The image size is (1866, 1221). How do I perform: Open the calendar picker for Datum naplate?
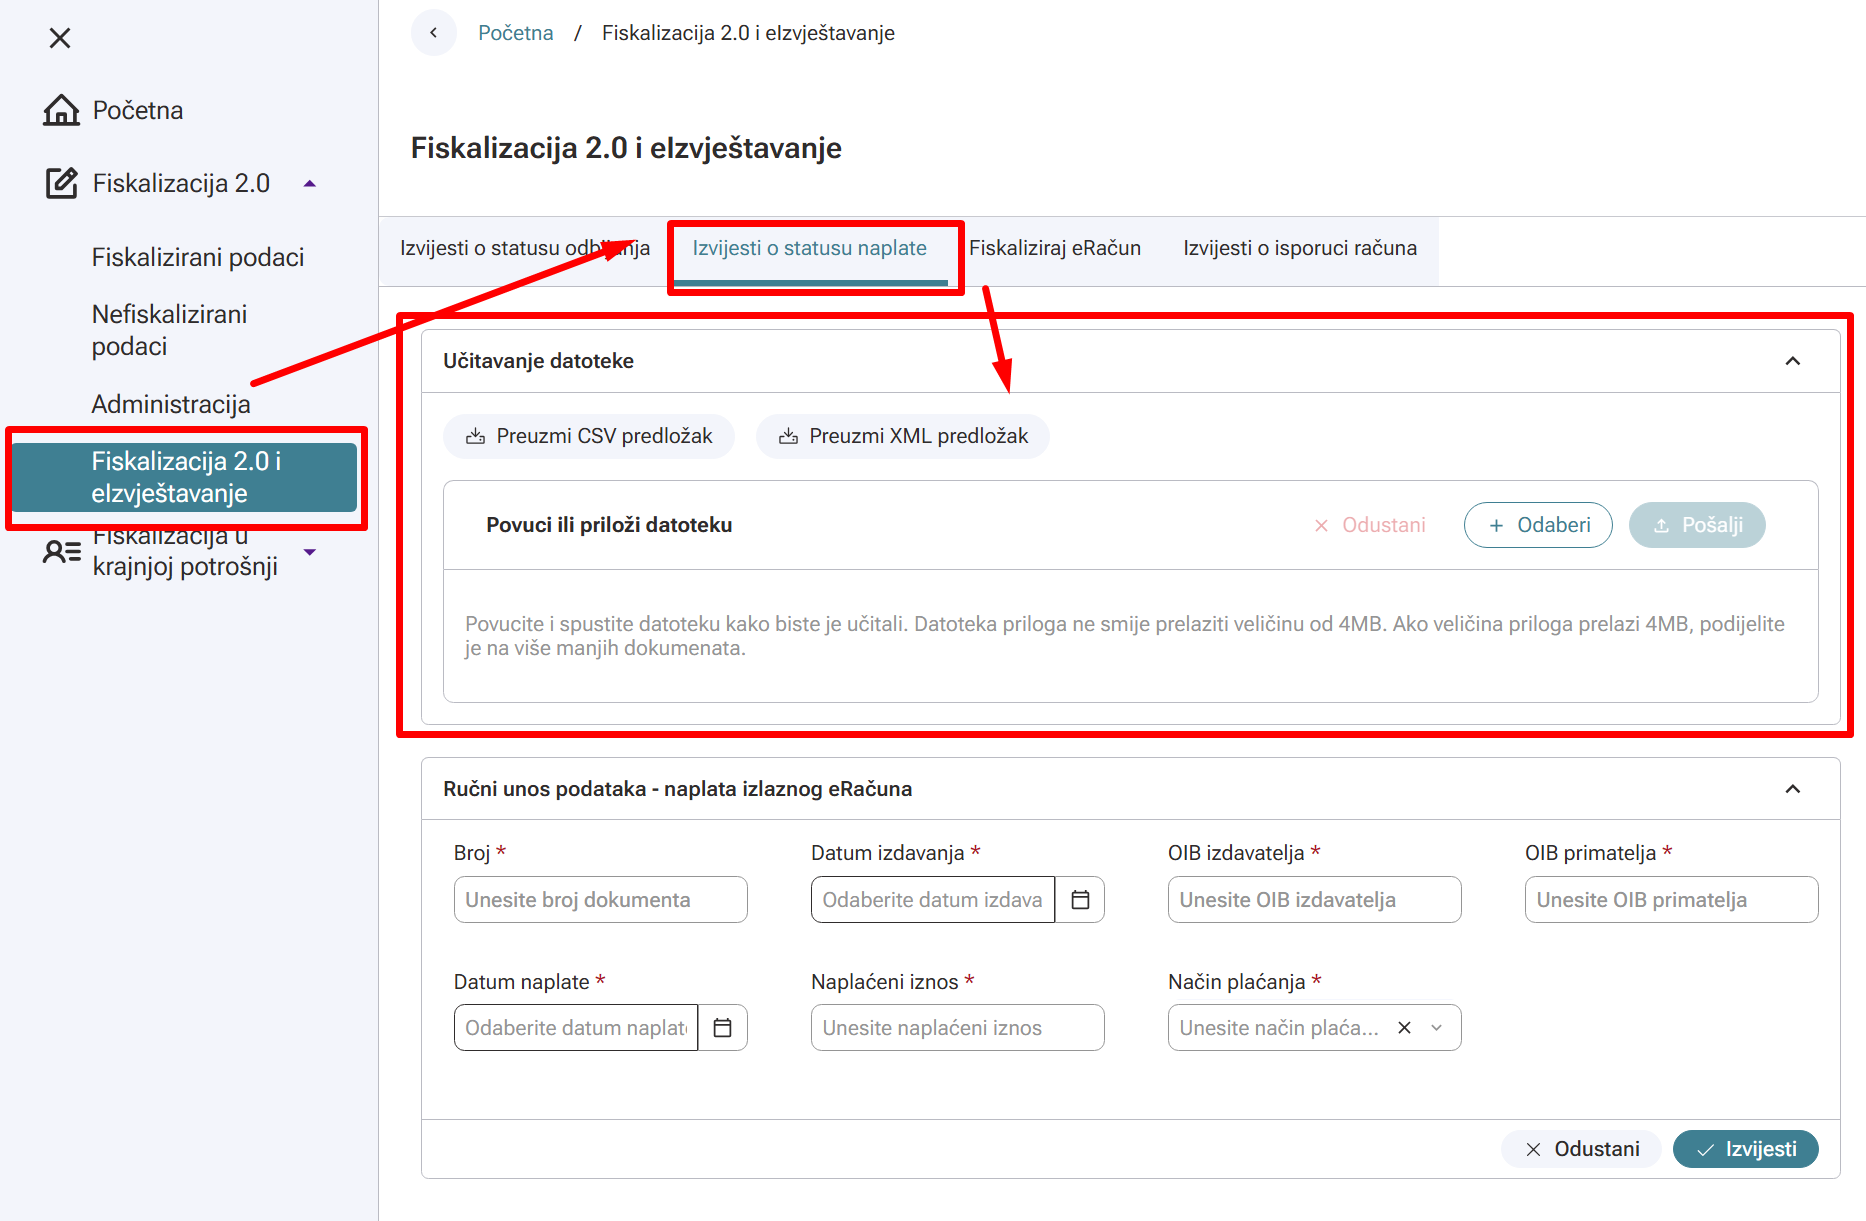click(x=723, y=1028)
